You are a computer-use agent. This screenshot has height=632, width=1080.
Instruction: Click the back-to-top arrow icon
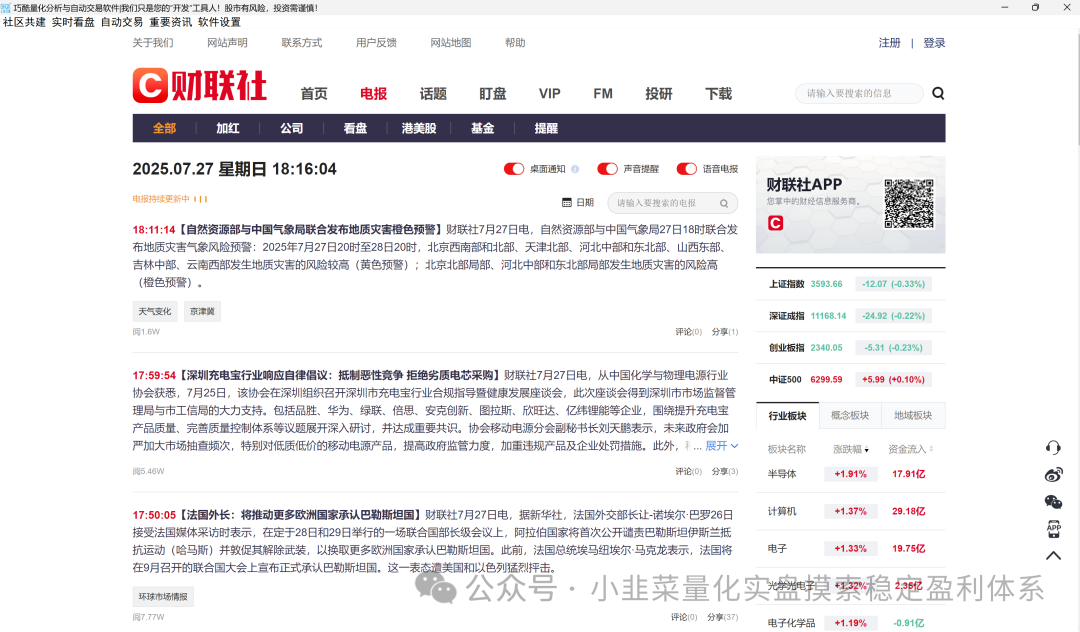coord(1053,556)
